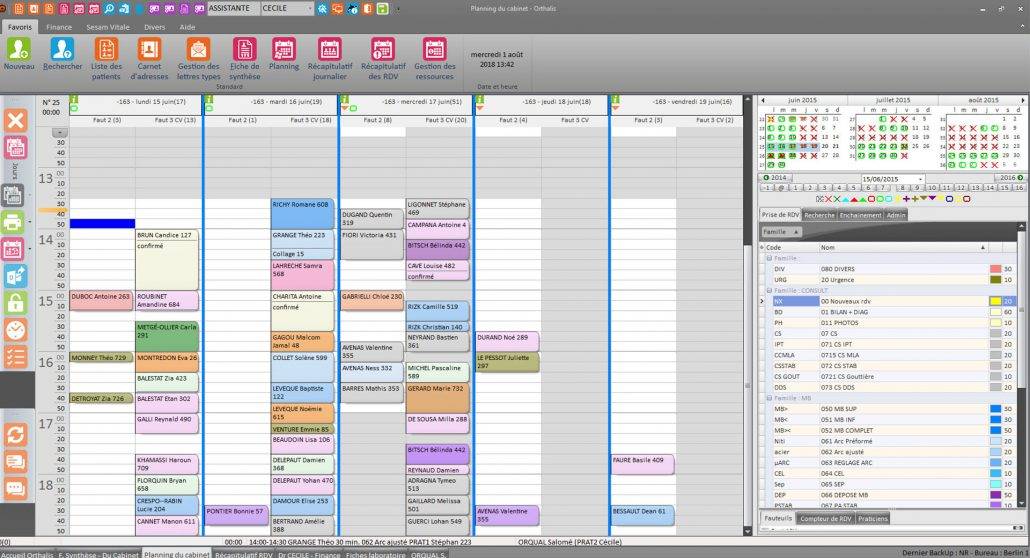Collapse the Famille : MB group
1030x558 pixels.
click(767, 398)
